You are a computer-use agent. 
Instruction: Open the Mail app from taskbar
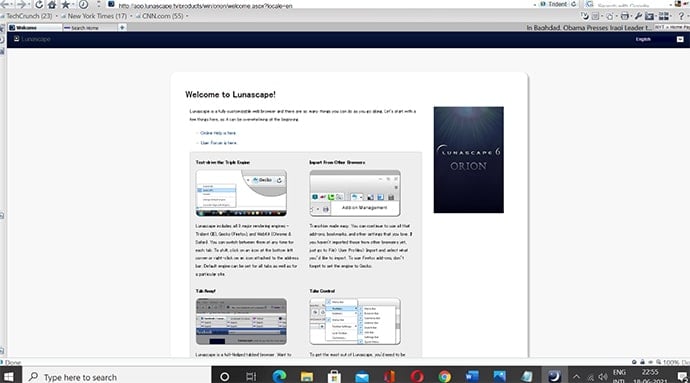[x=362, y=376]
